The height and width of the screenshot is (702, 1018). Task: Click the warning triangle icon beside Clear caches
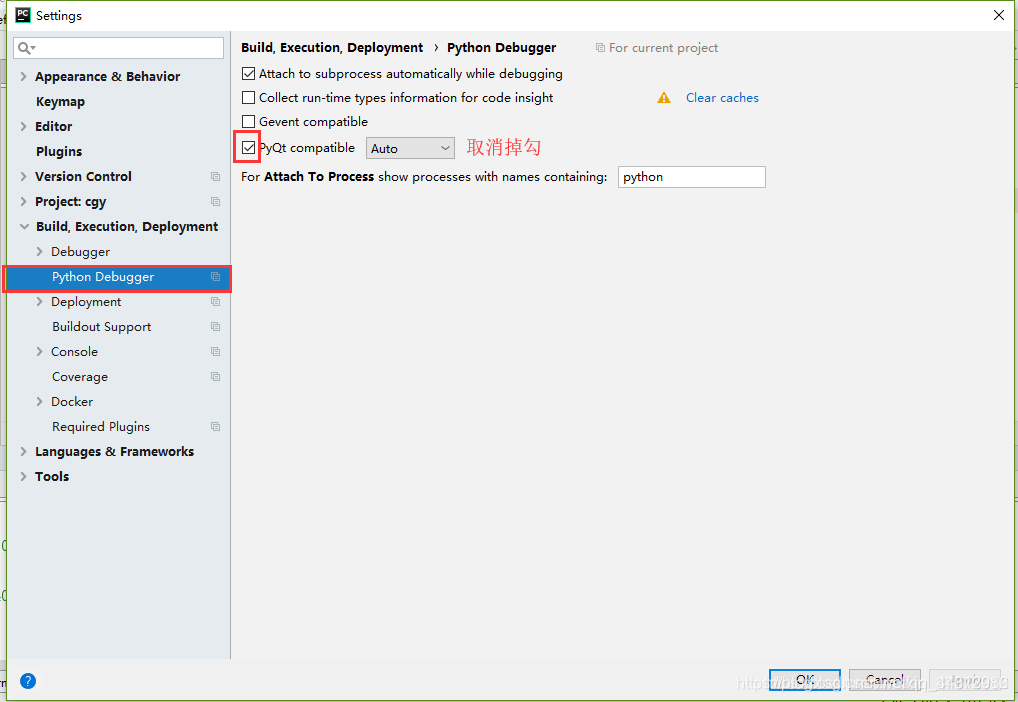(664, 97)
